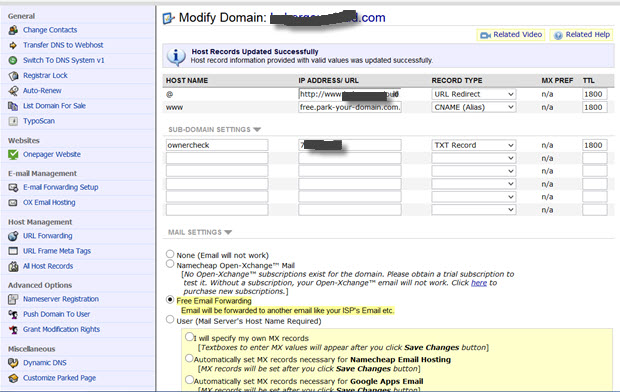Open OX Email Hosting link
620x392 pixels.
(49, 203)
